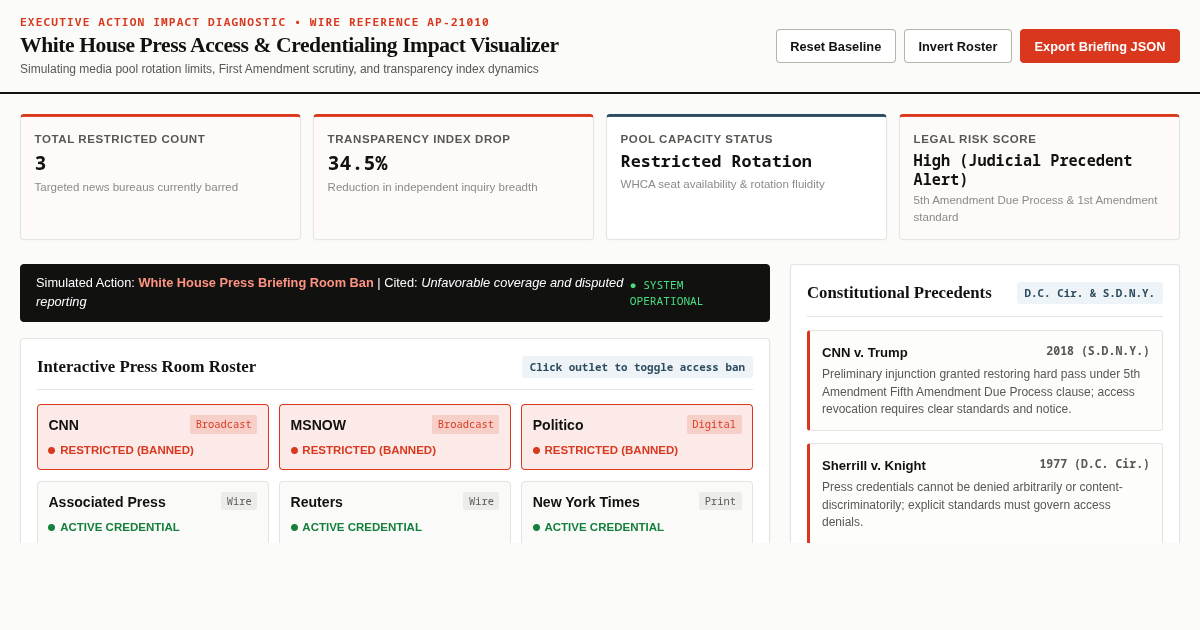Click the Broadcast tag on MSNOW card
Viewport: 1200px width, 630px height.
pos(466,424)
